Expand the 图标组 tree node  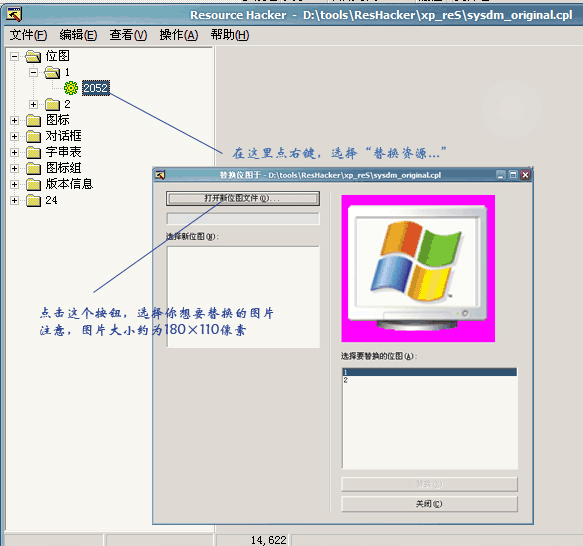[x=15, y=168]
